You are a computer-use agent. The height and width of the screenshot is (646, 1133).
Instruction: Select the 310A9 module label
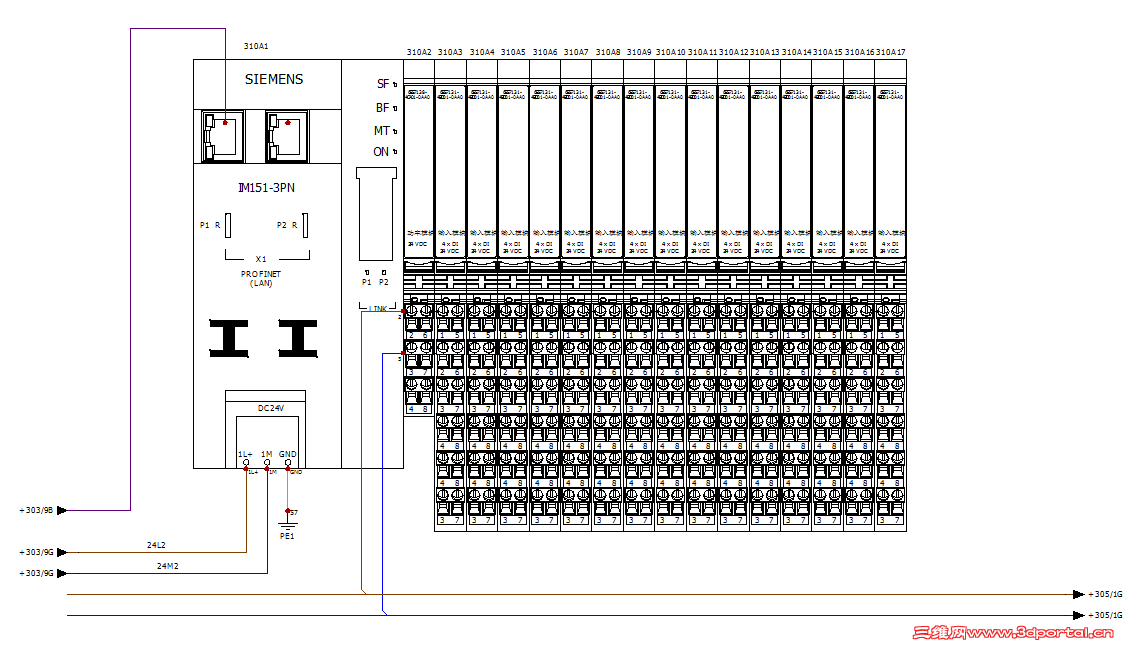[x=640, y=51]
